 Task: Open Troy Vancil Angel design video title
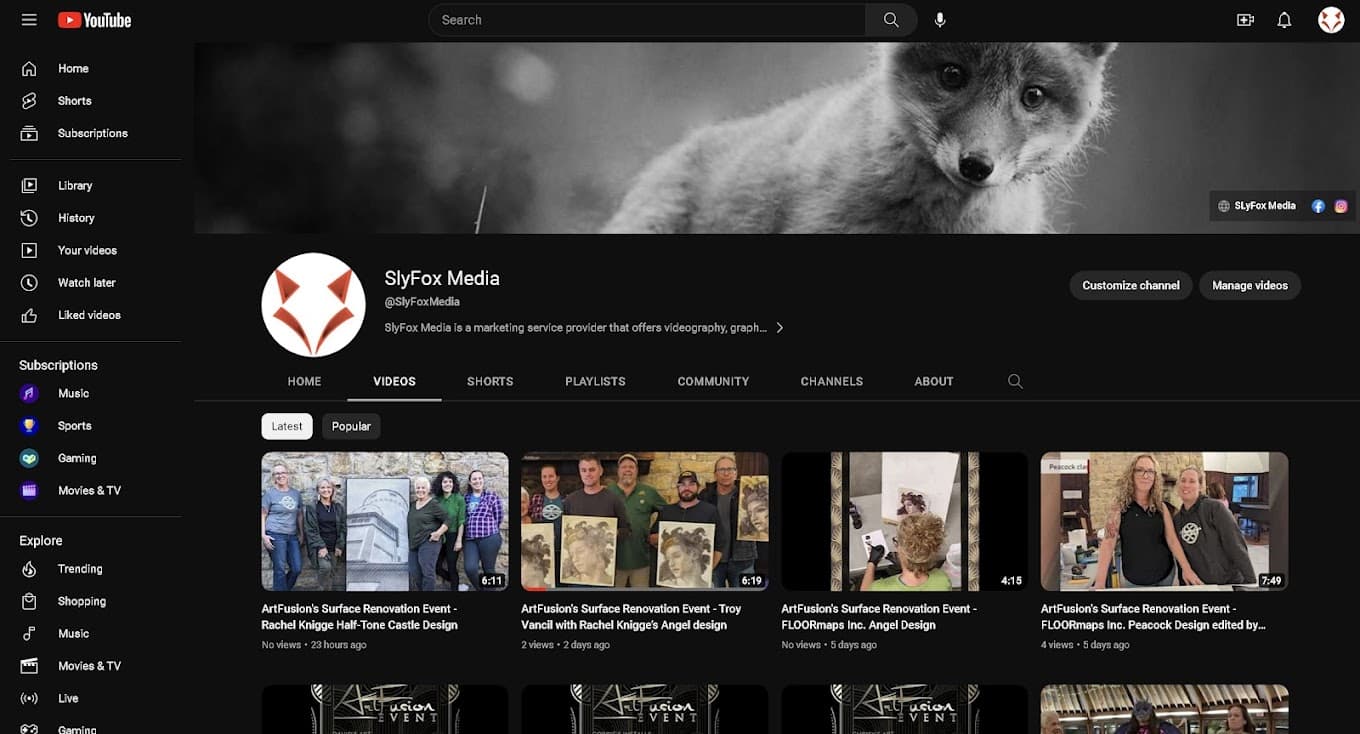point(631,617)
